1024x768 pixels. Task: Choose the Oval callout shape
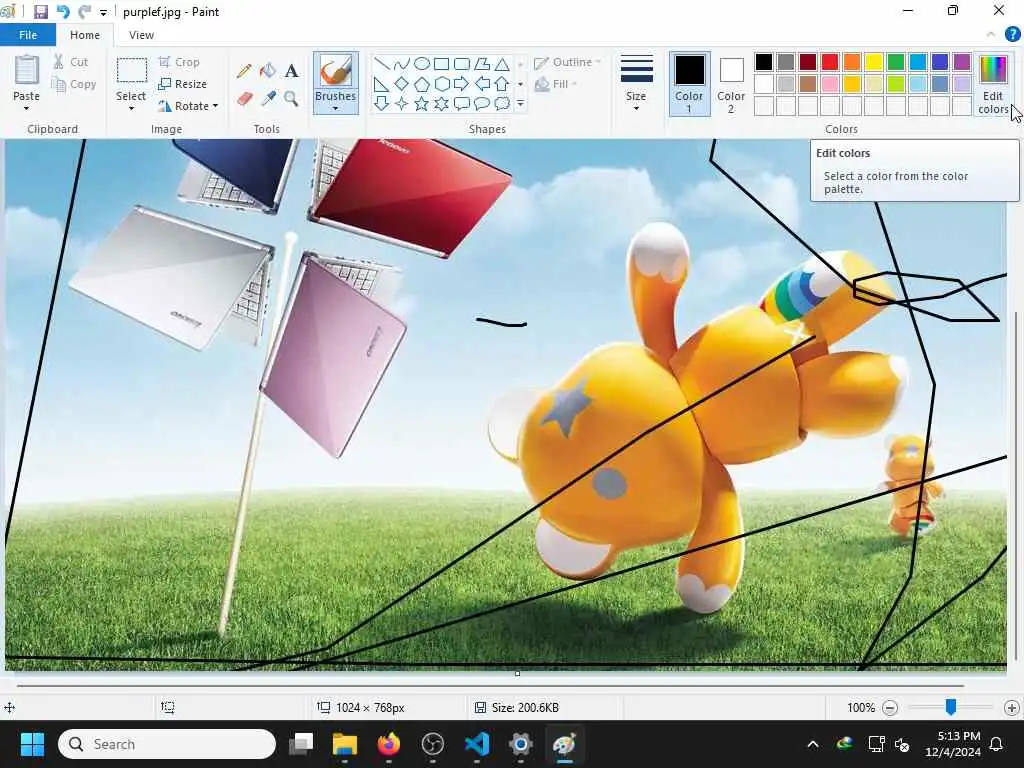point(482,103)
